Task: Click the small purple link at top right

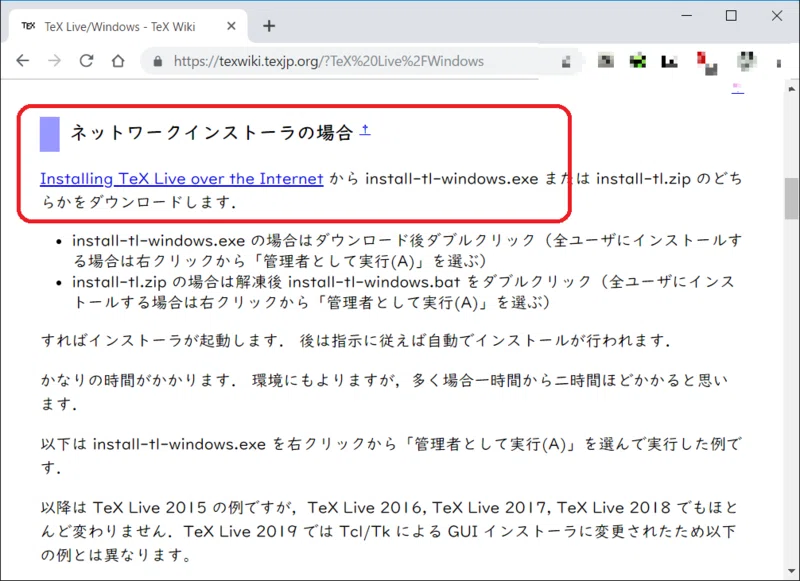Action: [737, 89]
